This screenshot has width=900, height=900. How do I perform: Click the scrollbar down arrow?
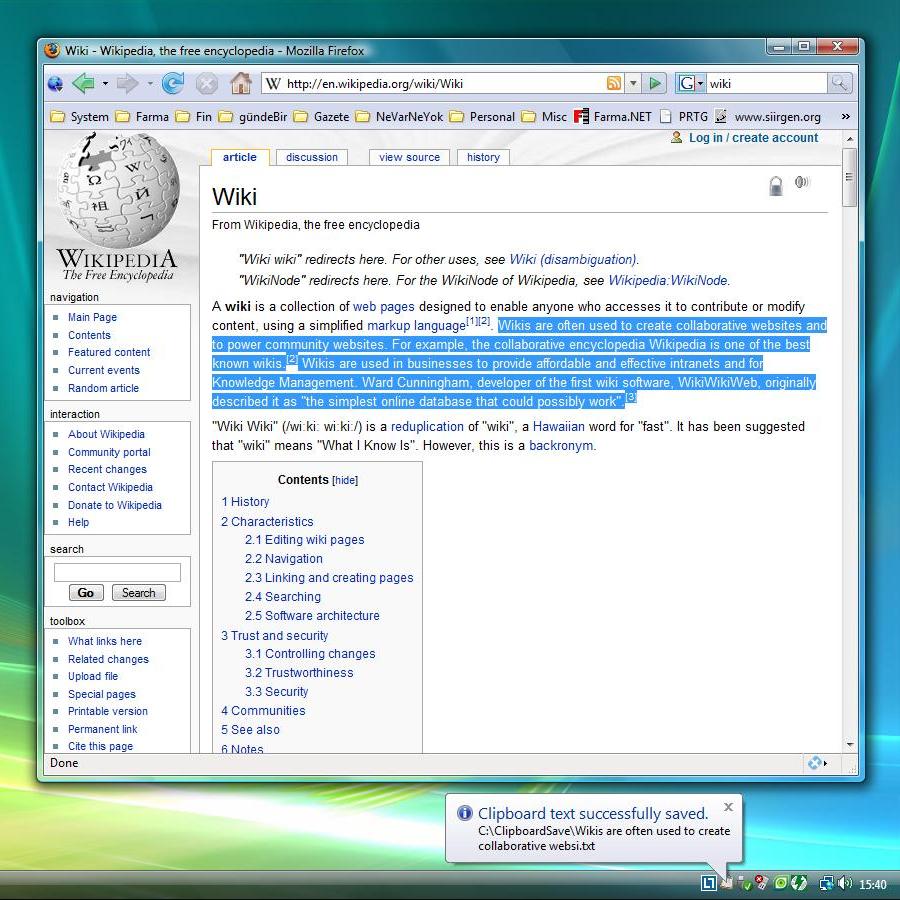(849, 744)
